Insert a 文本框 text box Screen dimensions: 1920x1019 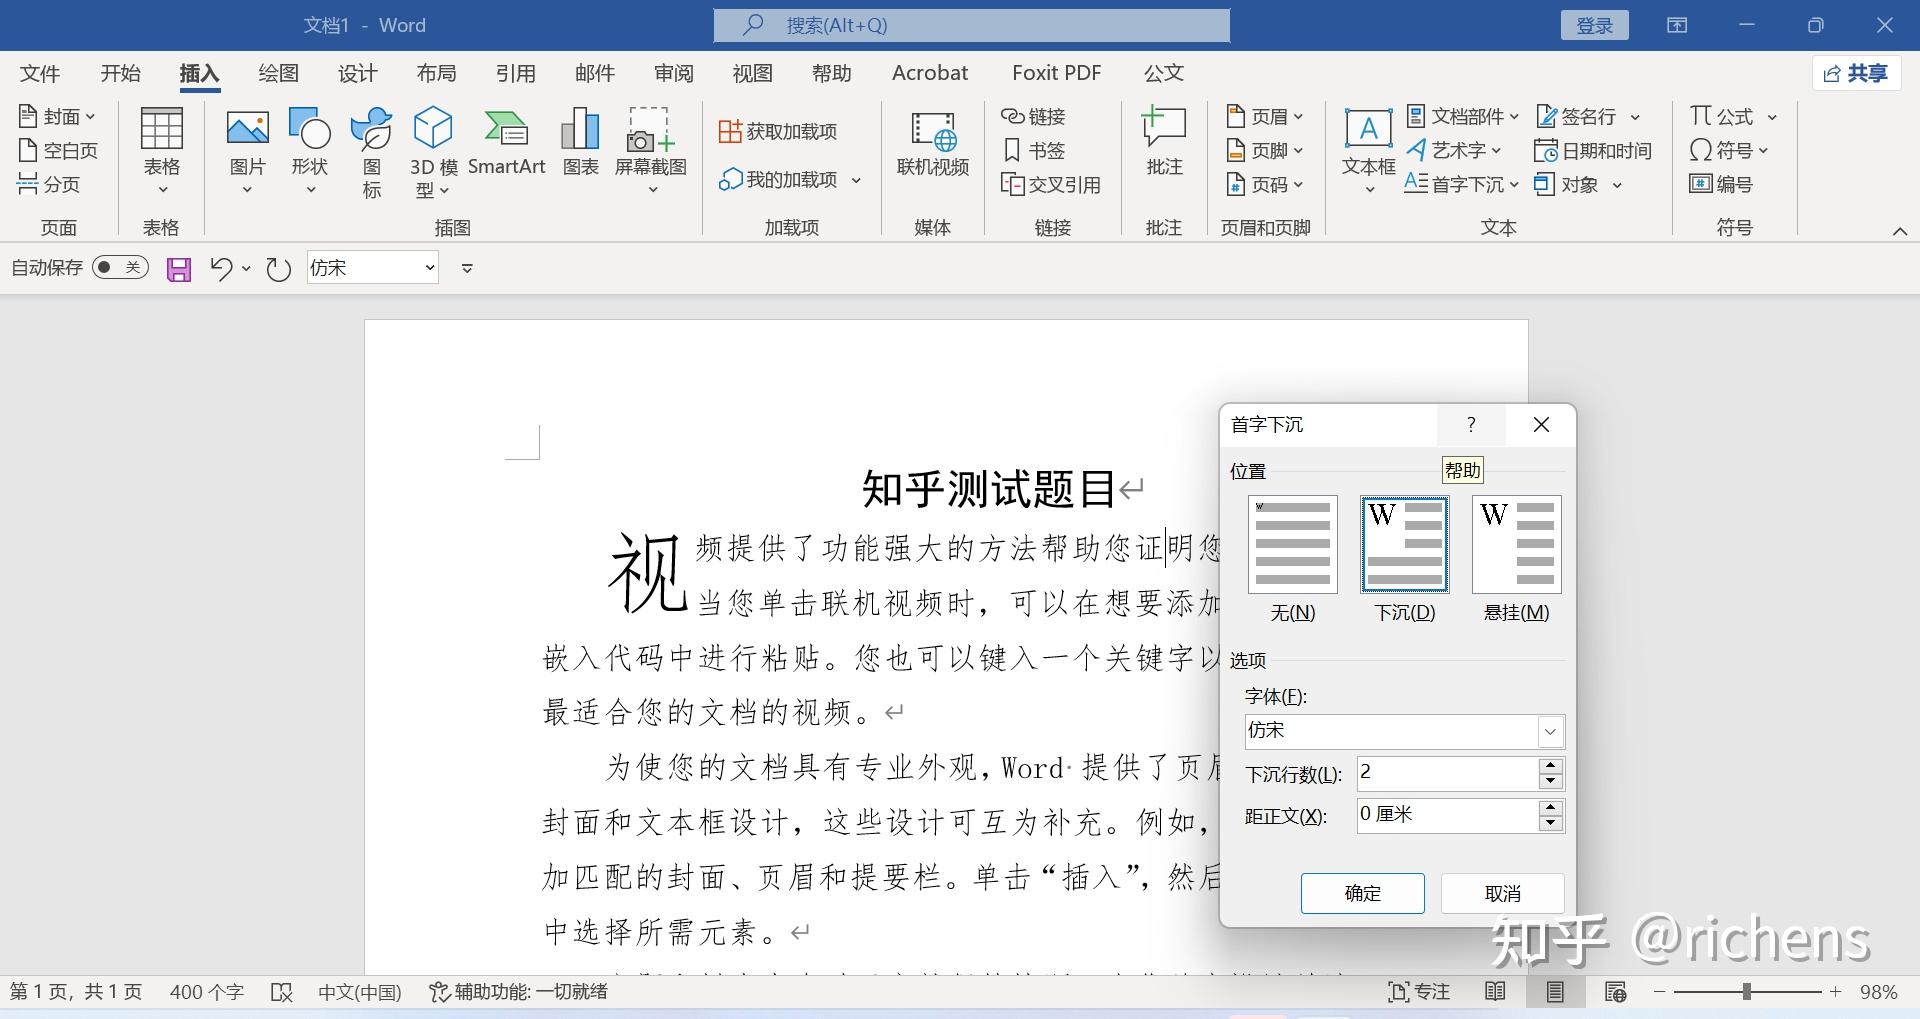point(1368,152)
